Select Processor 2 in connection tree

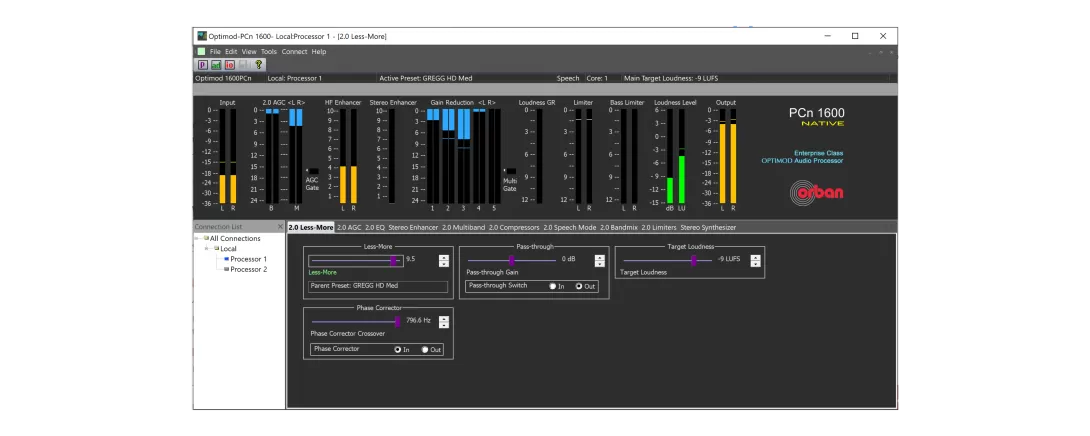(x=249, y=269)
